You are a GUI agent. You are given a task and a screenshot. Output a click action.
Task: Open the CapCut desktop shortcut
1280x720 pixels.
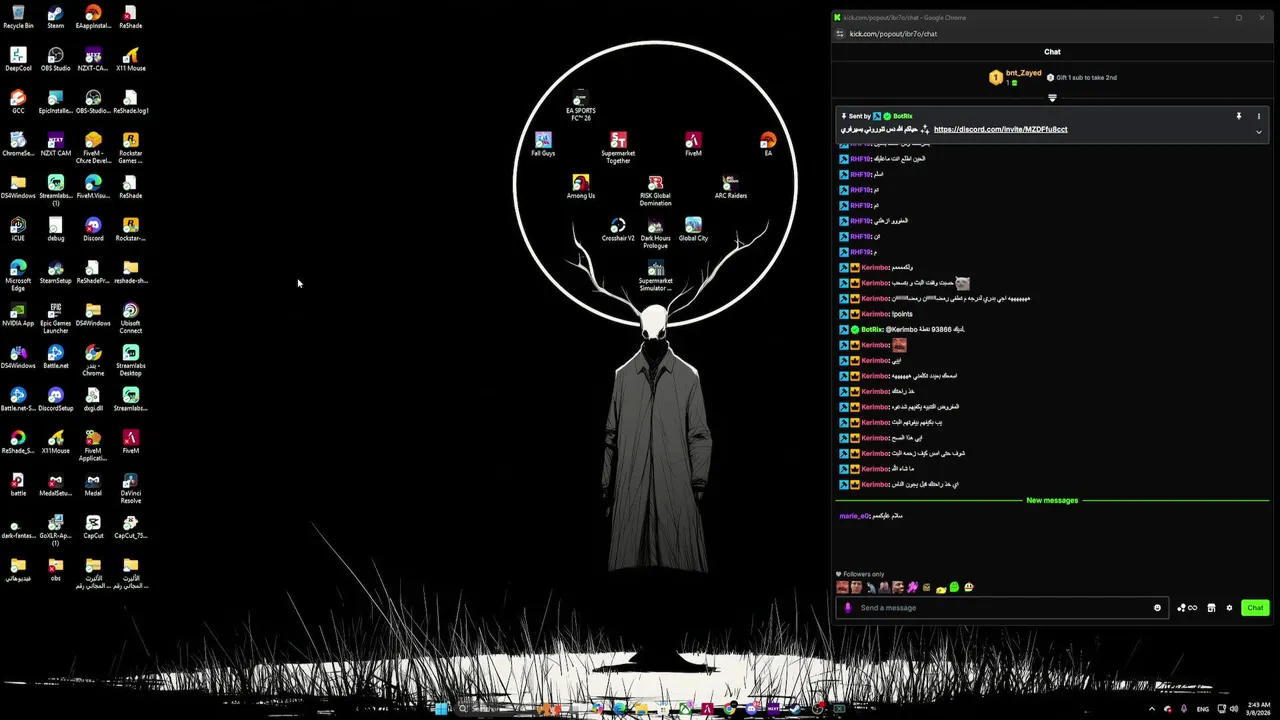point(93,526)
